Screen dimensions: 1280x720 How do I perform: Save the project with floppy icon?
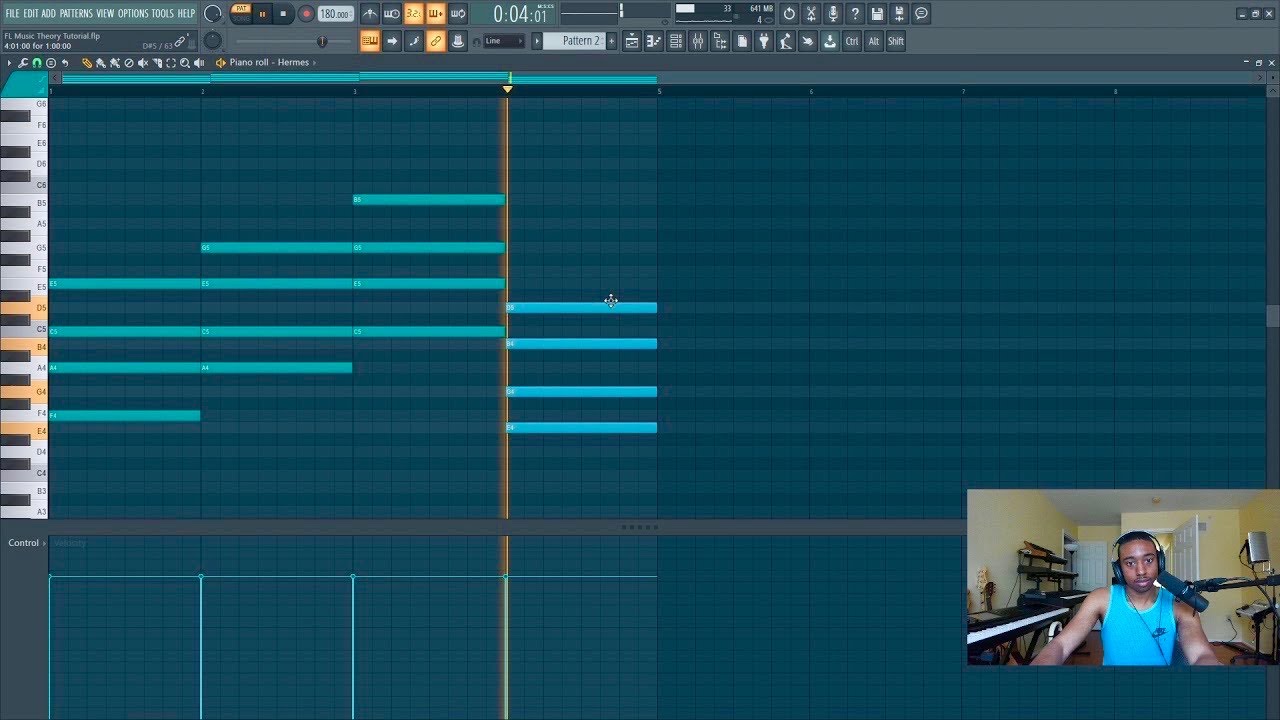(x=877, y=14)
